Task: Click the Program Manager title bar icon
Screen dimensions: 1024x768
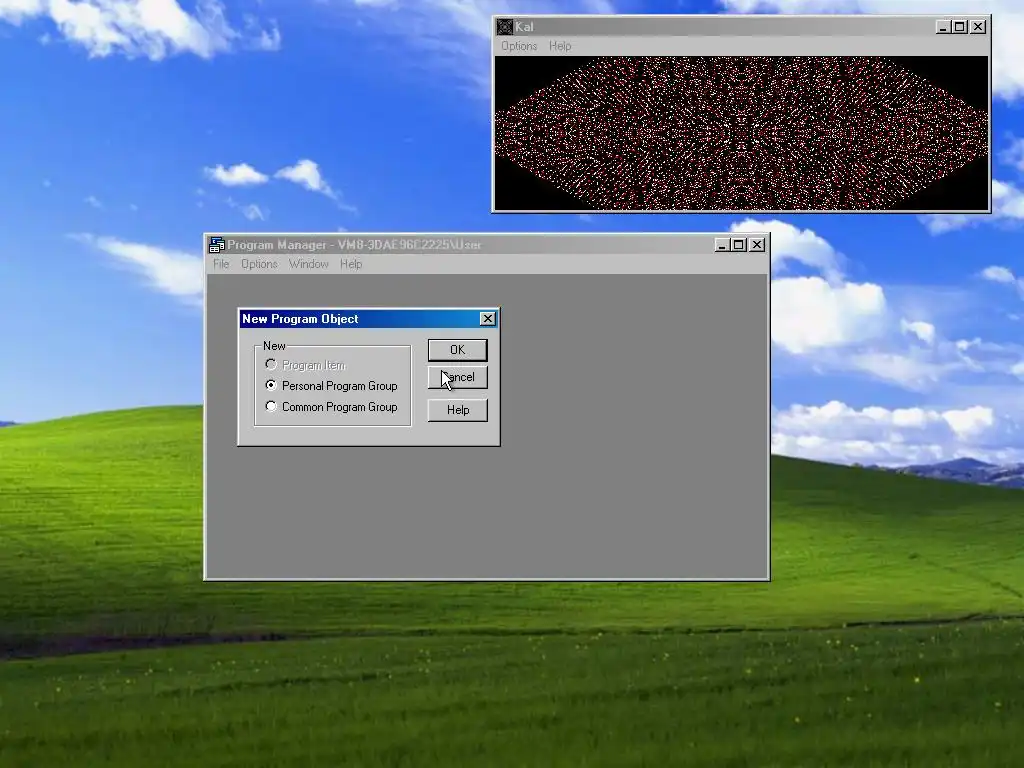Action: 217,245
